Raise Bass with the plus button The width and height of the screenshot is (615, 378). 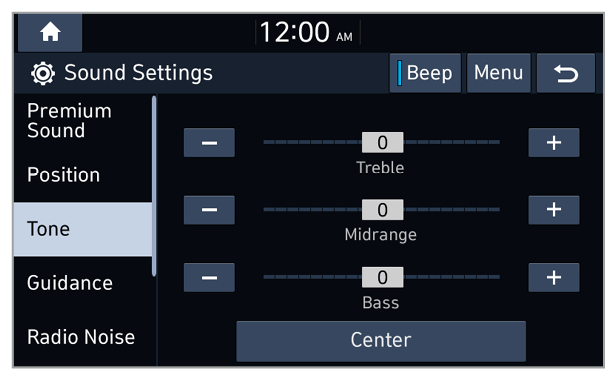553,278
